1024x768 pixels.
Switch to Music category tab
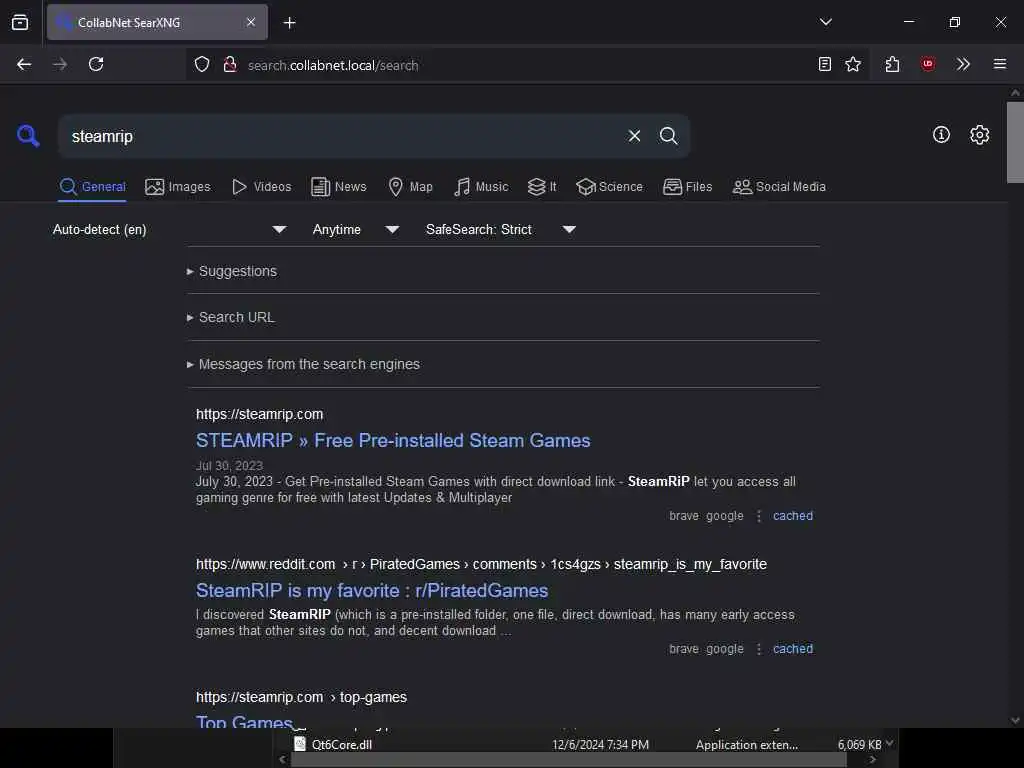481,187
